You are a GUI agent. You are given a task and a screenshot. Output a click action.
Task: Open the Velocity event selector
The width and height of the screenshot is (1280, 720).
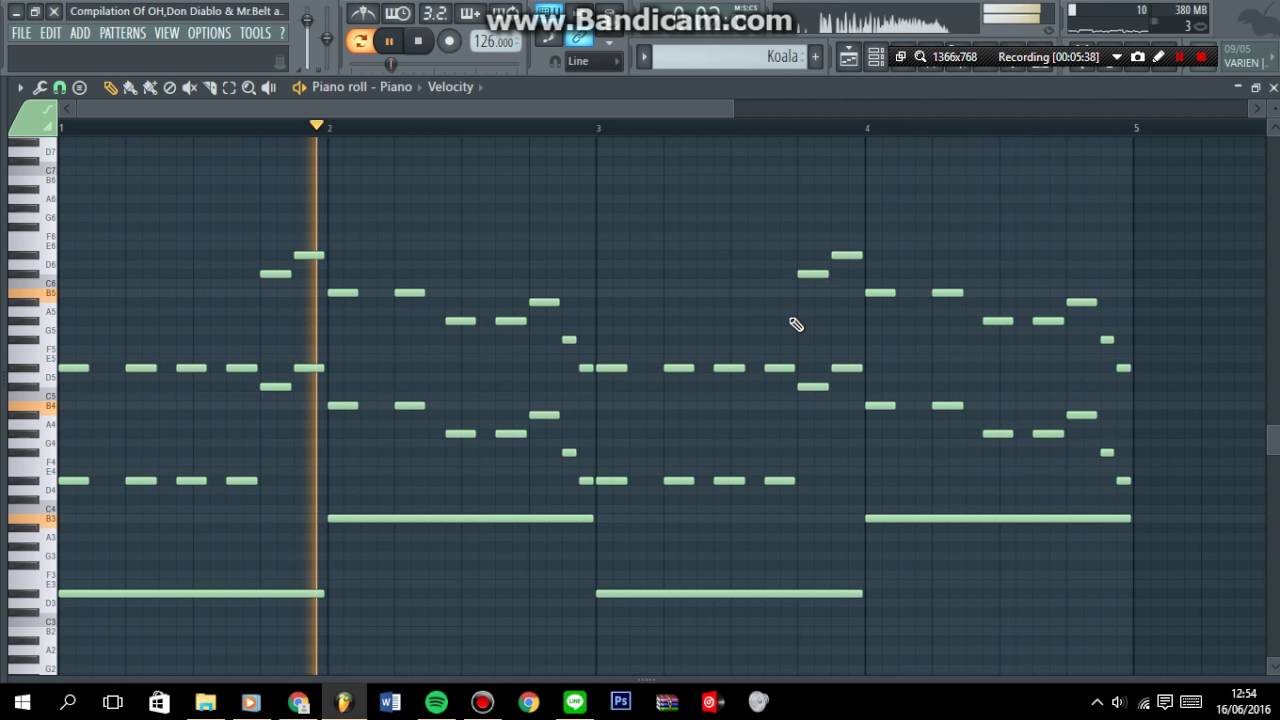click(x=450, y=87)
